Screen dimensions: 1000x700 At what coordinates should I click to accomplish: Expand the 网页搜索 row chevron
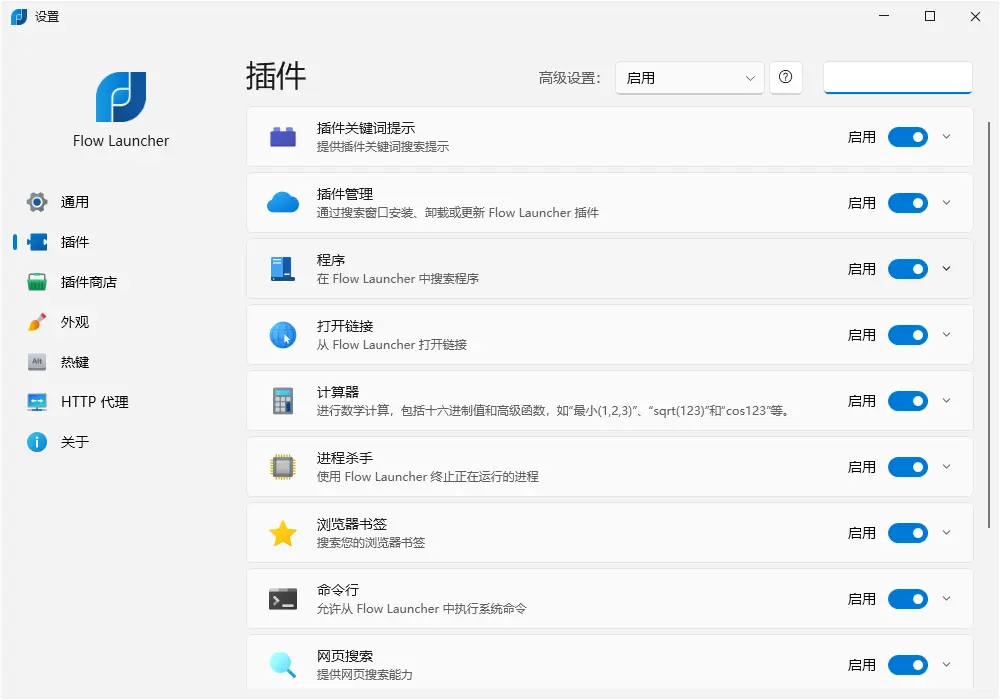click(946, 664)
